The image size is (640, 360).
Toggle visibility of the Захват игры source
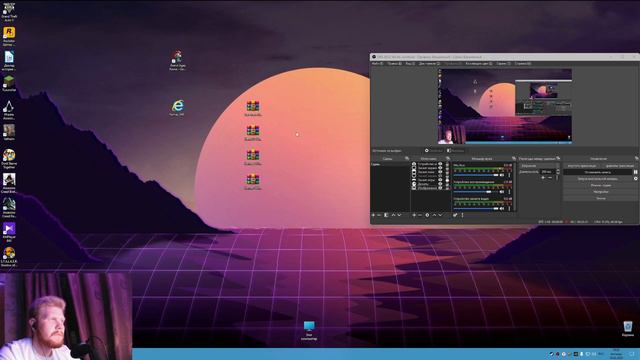click(x=440, y=180)
